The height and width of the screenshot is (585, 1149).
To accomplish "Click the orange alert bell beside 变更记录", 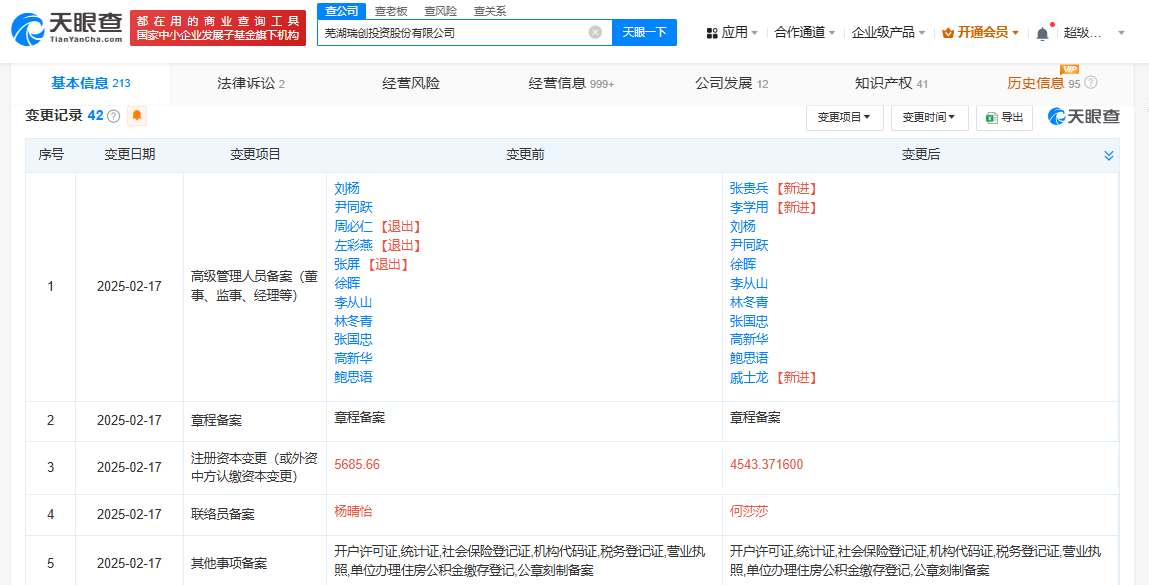I will click(137, 116).
